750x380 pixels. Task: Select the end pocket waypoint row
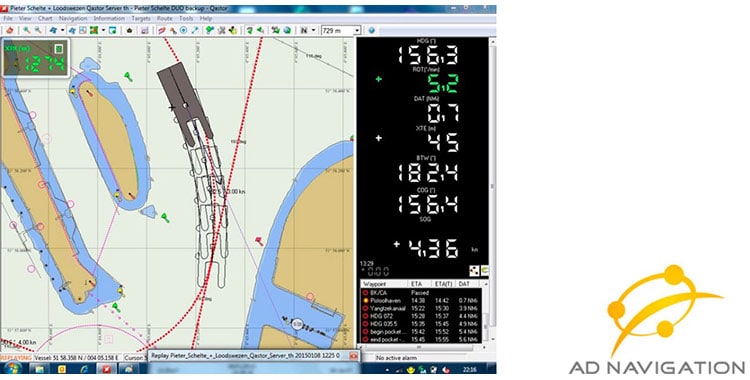[420, 339]
